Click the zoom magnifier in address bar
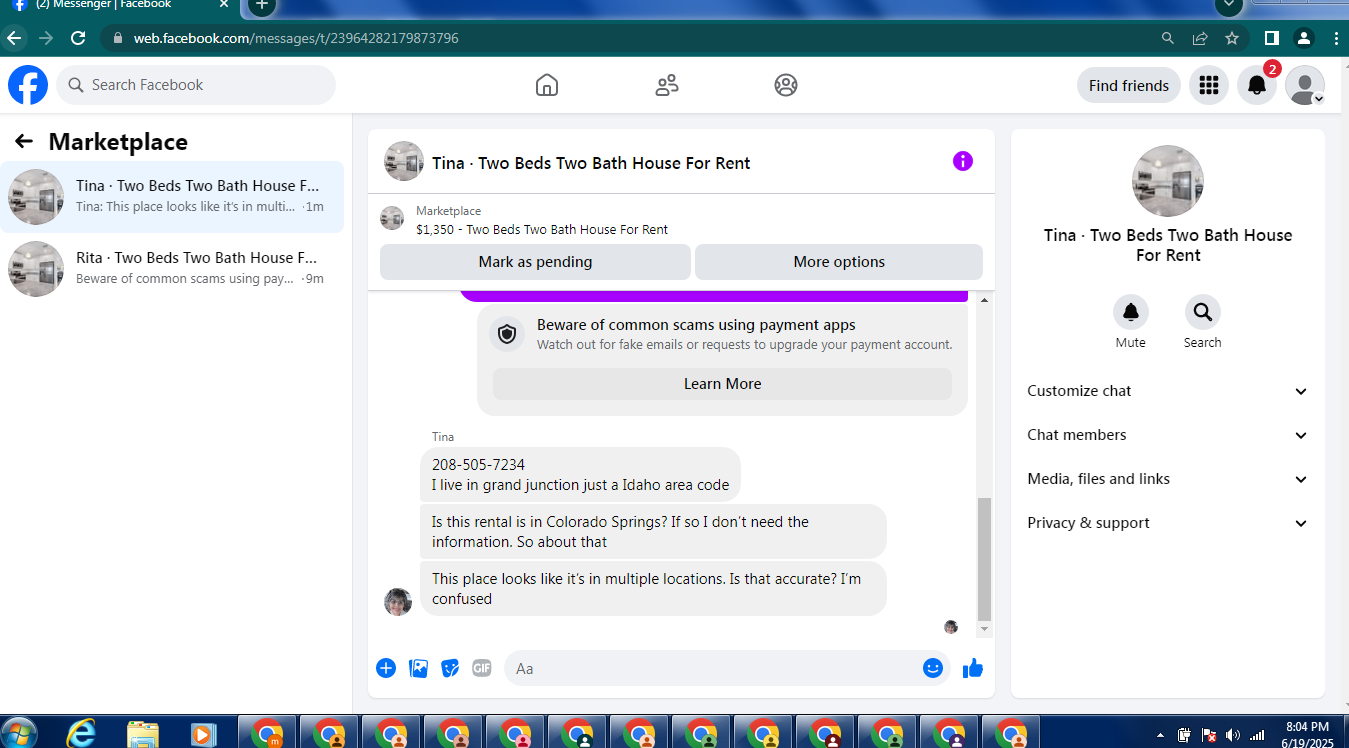The image size is (1349, 748). (1168, 38)
